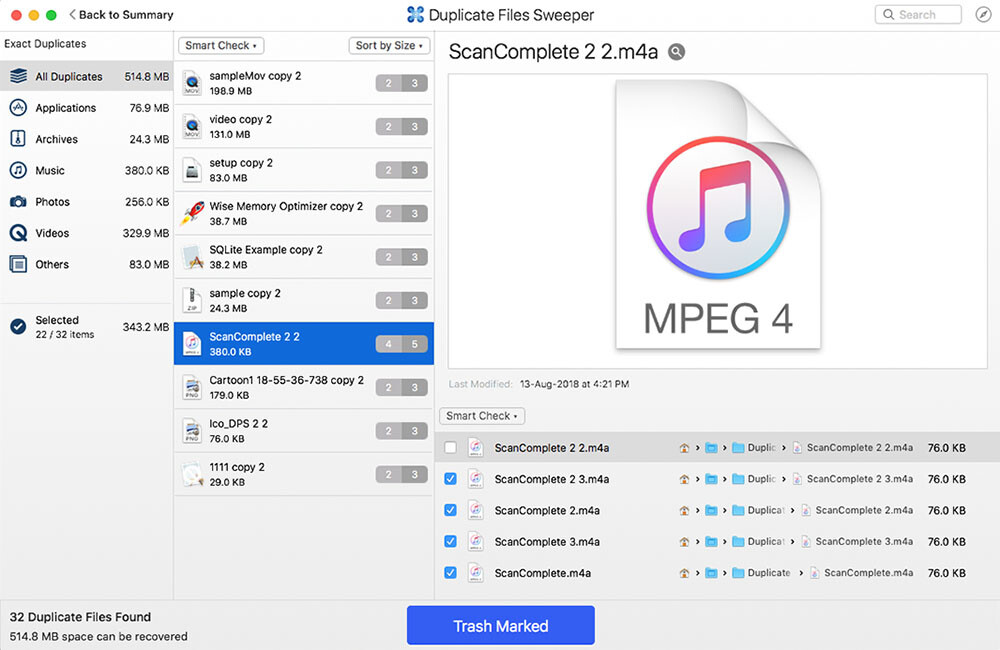Click the Photos camera icon
The height and width of the screenshot is (650, 1000).
pyautogui.click(x=18, y=202)
